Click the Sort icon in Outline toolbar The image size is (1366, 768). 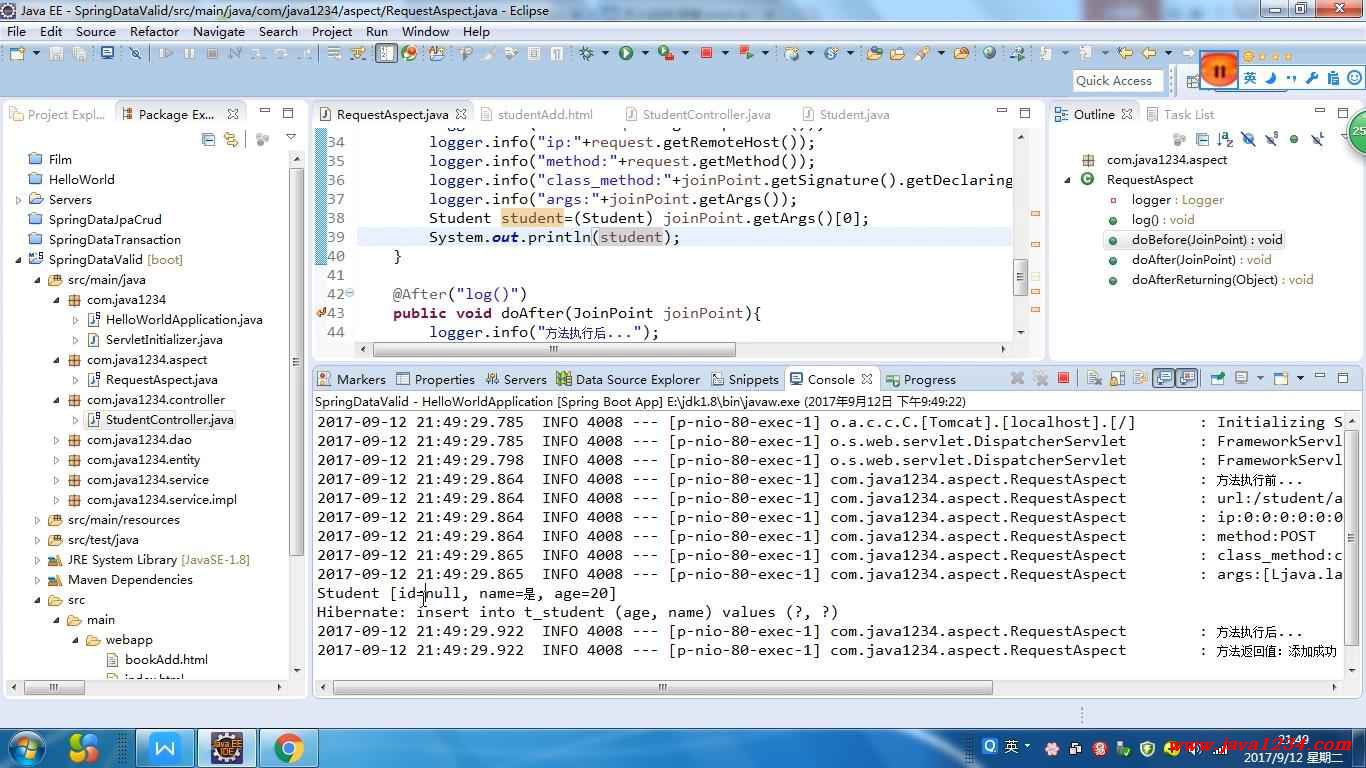(1225, 139)
